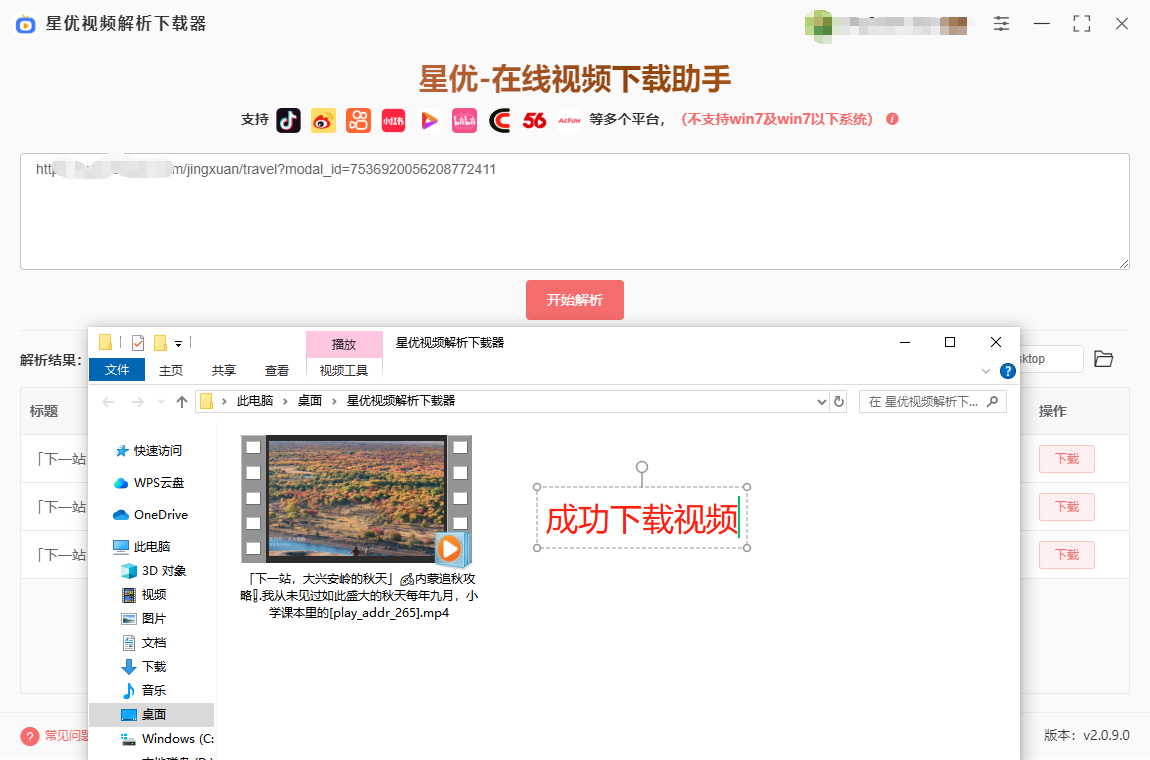1150x760 pixels.
Task: Click the Kuaishou platform icon
Action: click(x=359, y=120)
